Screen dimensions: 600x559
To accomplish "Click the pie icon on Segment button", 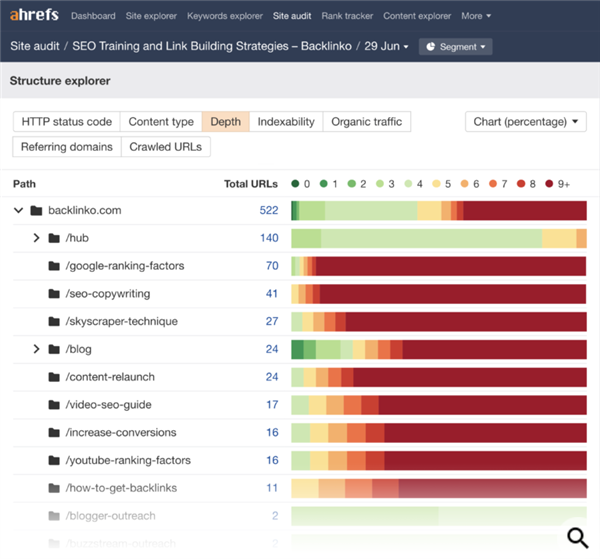I will click(431, 47).
